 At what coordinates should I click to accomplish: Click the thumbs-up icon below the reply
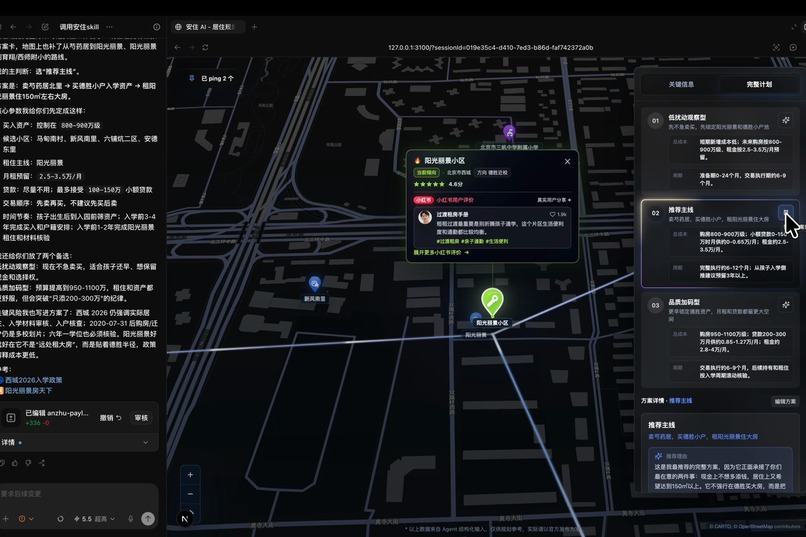click(x=15, y=463)
